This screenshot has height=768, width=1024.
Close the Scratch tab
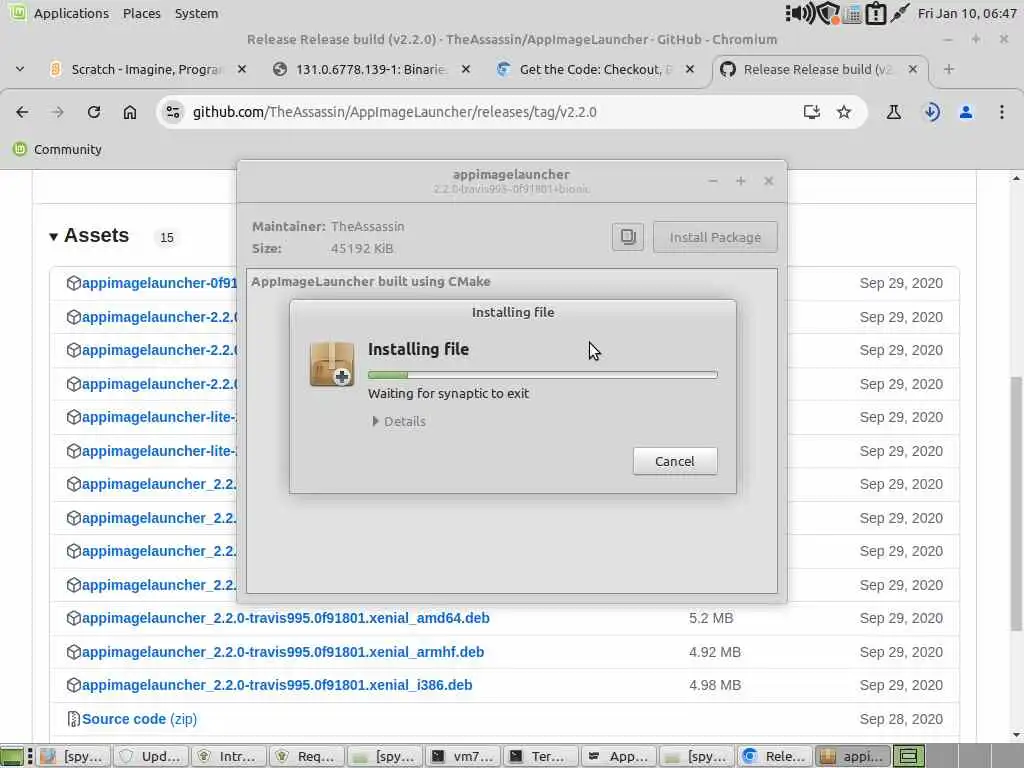coord(242,69)
